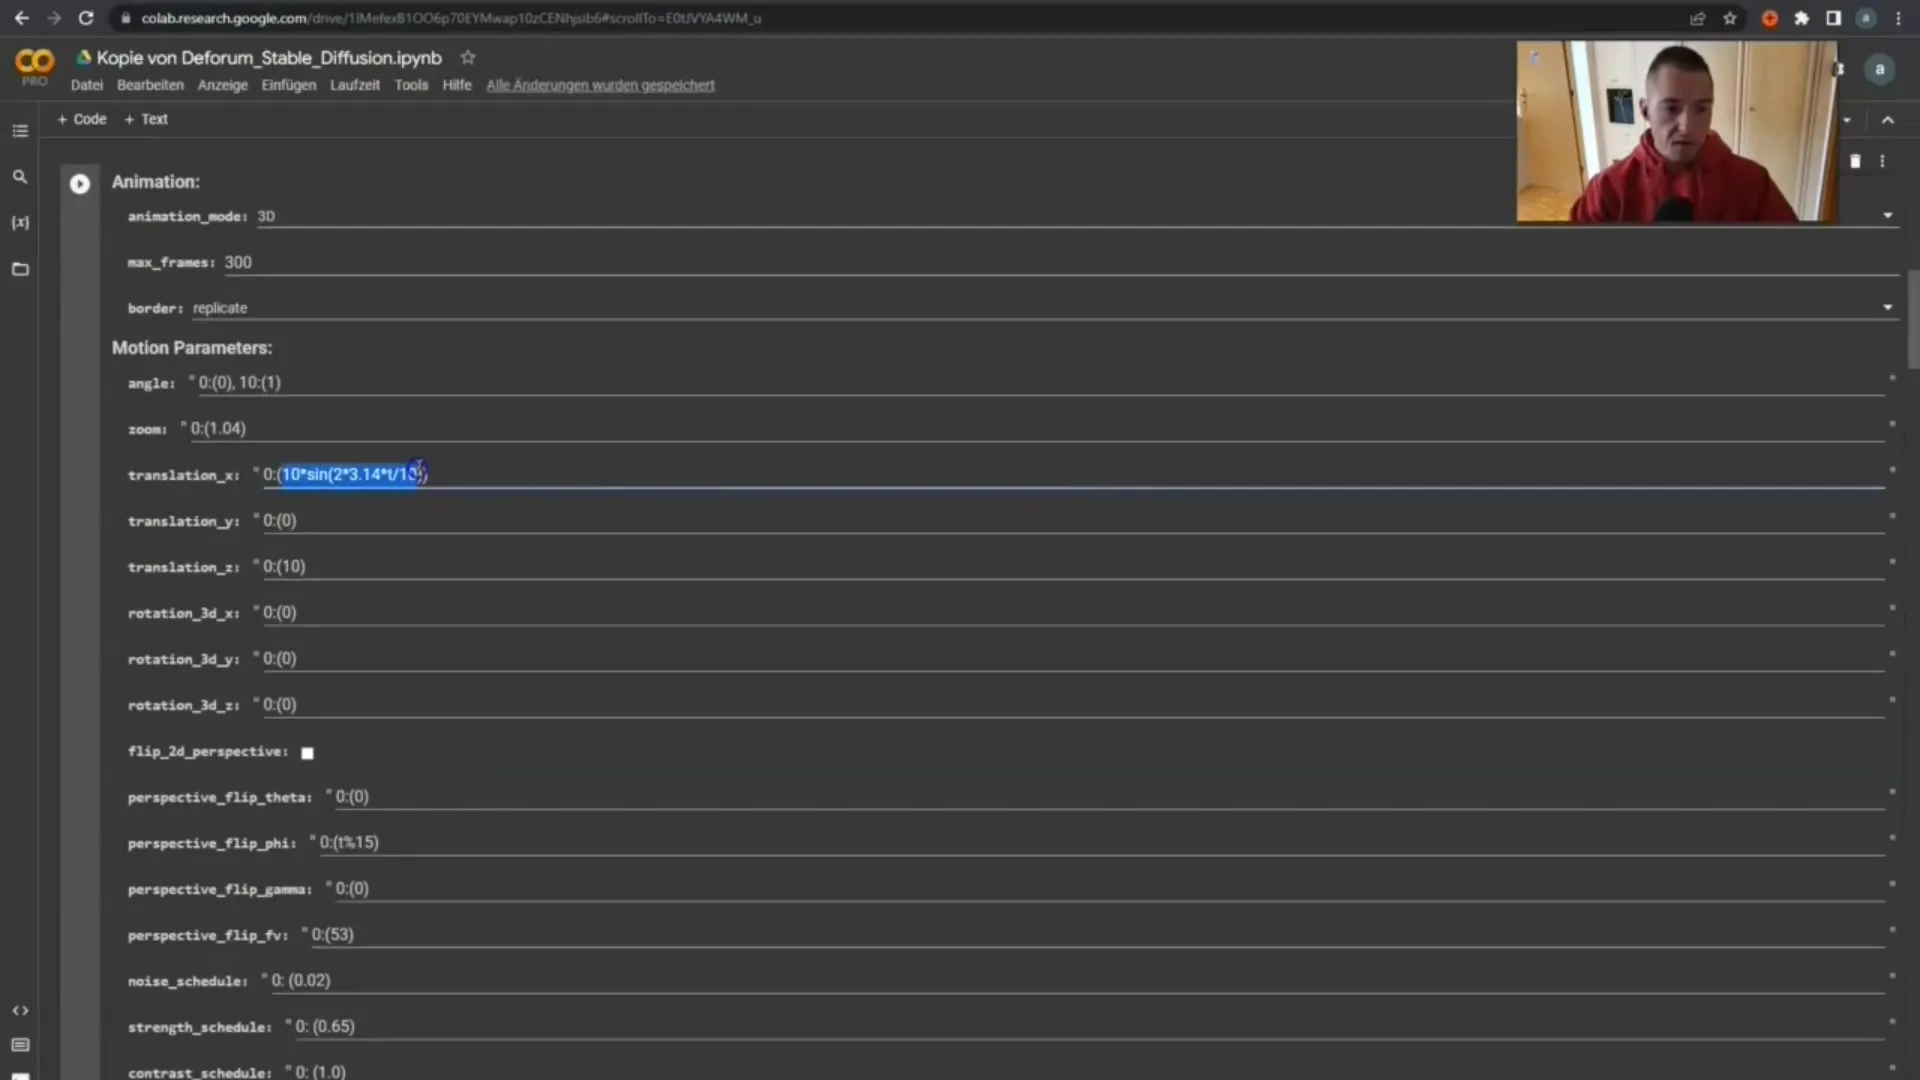Click the run cell button for Animation
This screenshot has width=1920, height=1080.
(78, 182)
